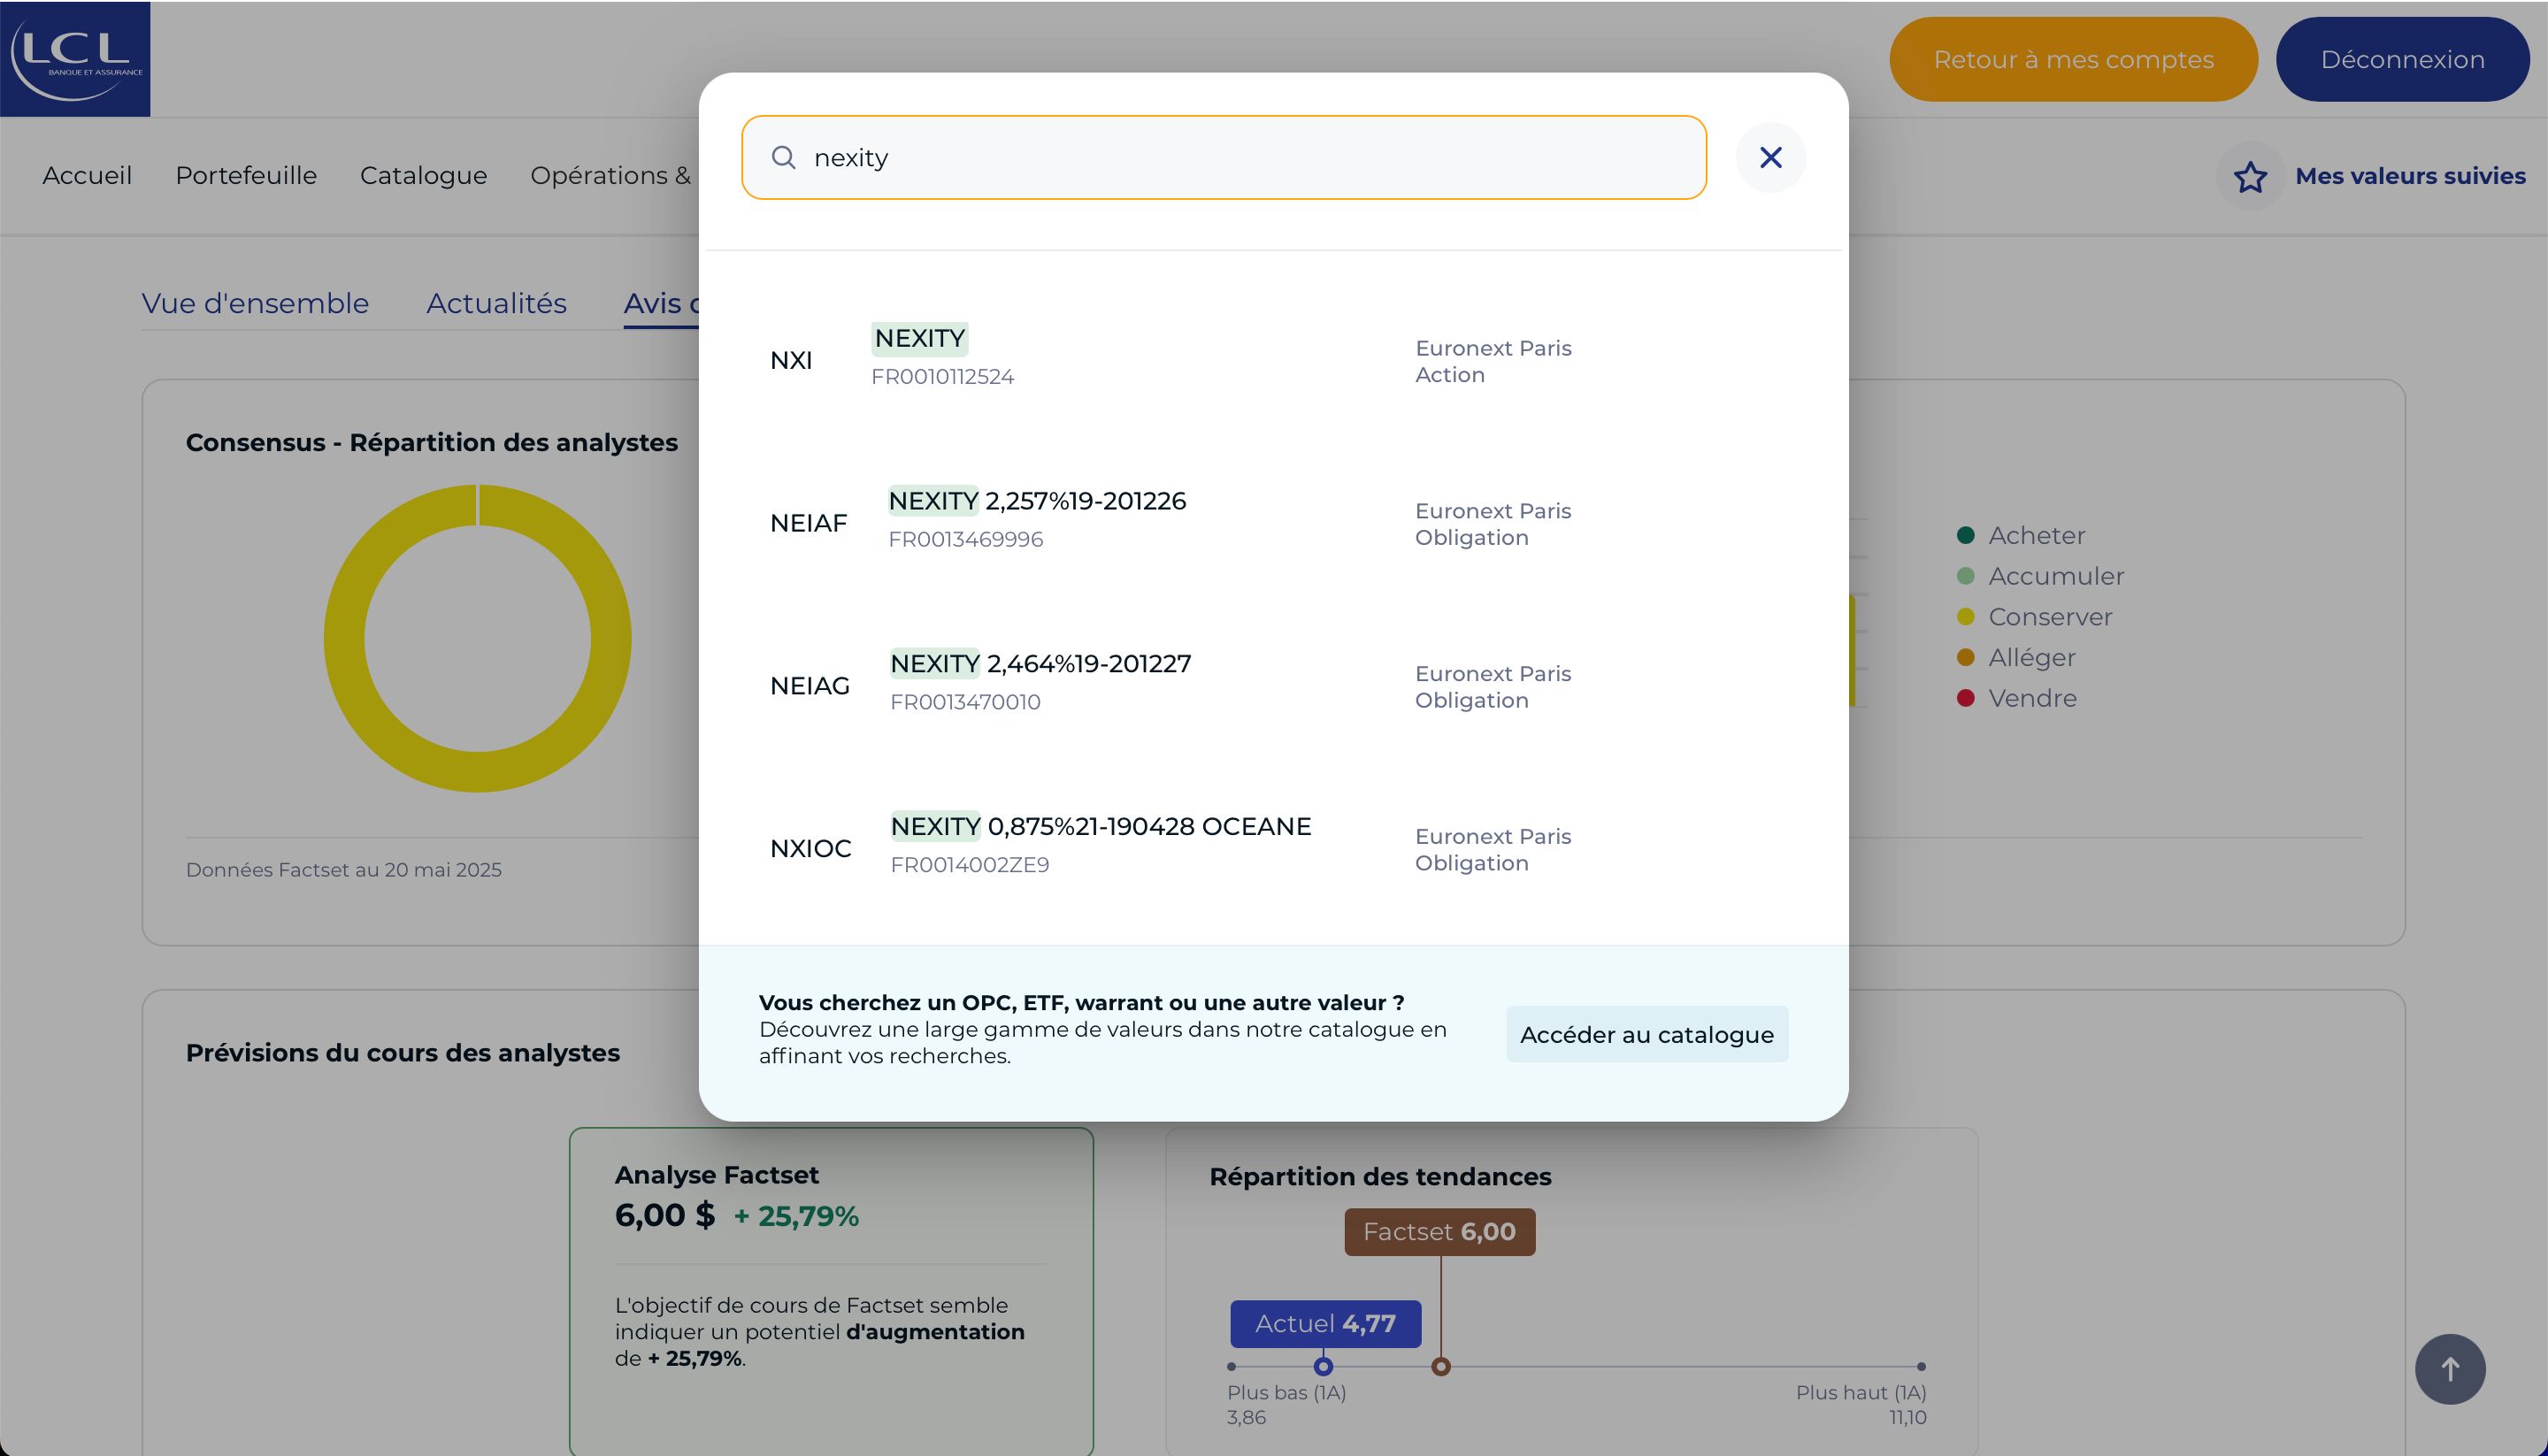The image size is (2548, 1456).
Task: Click Plus bas (1A) value 3,86
Action: [1246, 1418]
